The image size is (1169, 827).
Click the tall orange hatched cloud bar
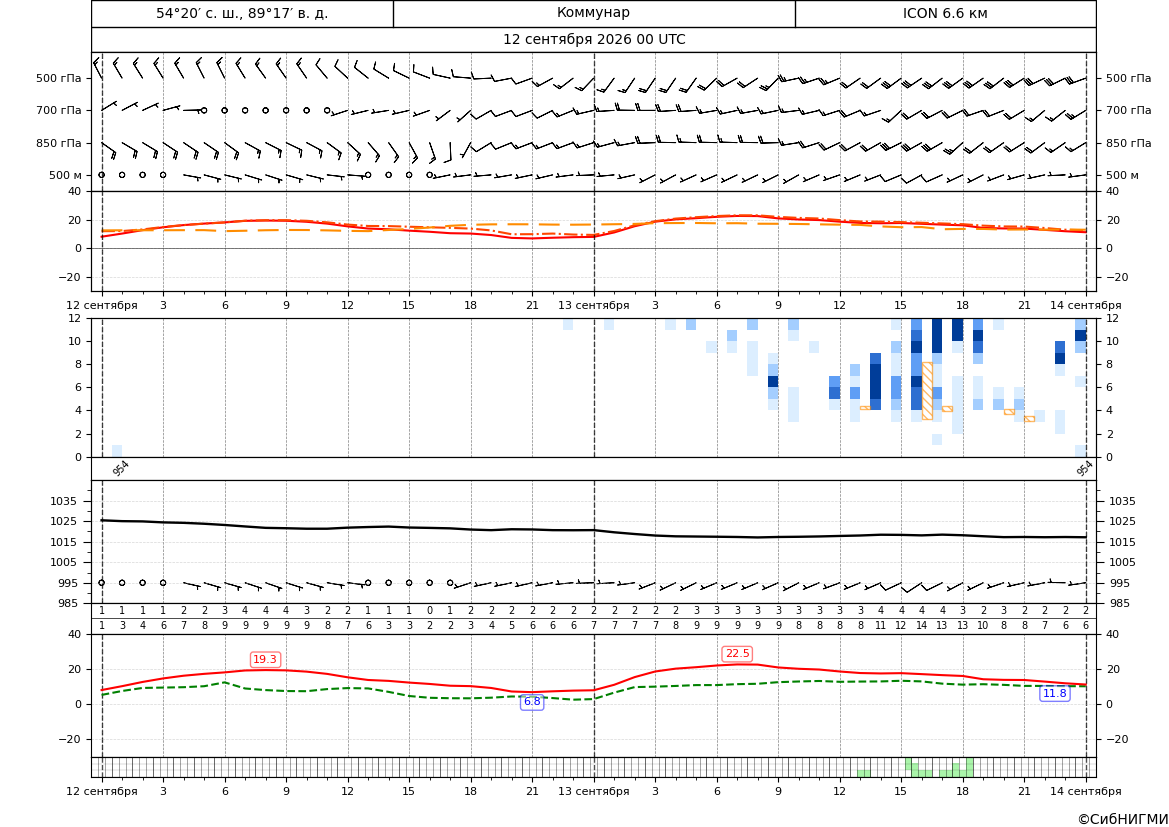click(927, 391)
